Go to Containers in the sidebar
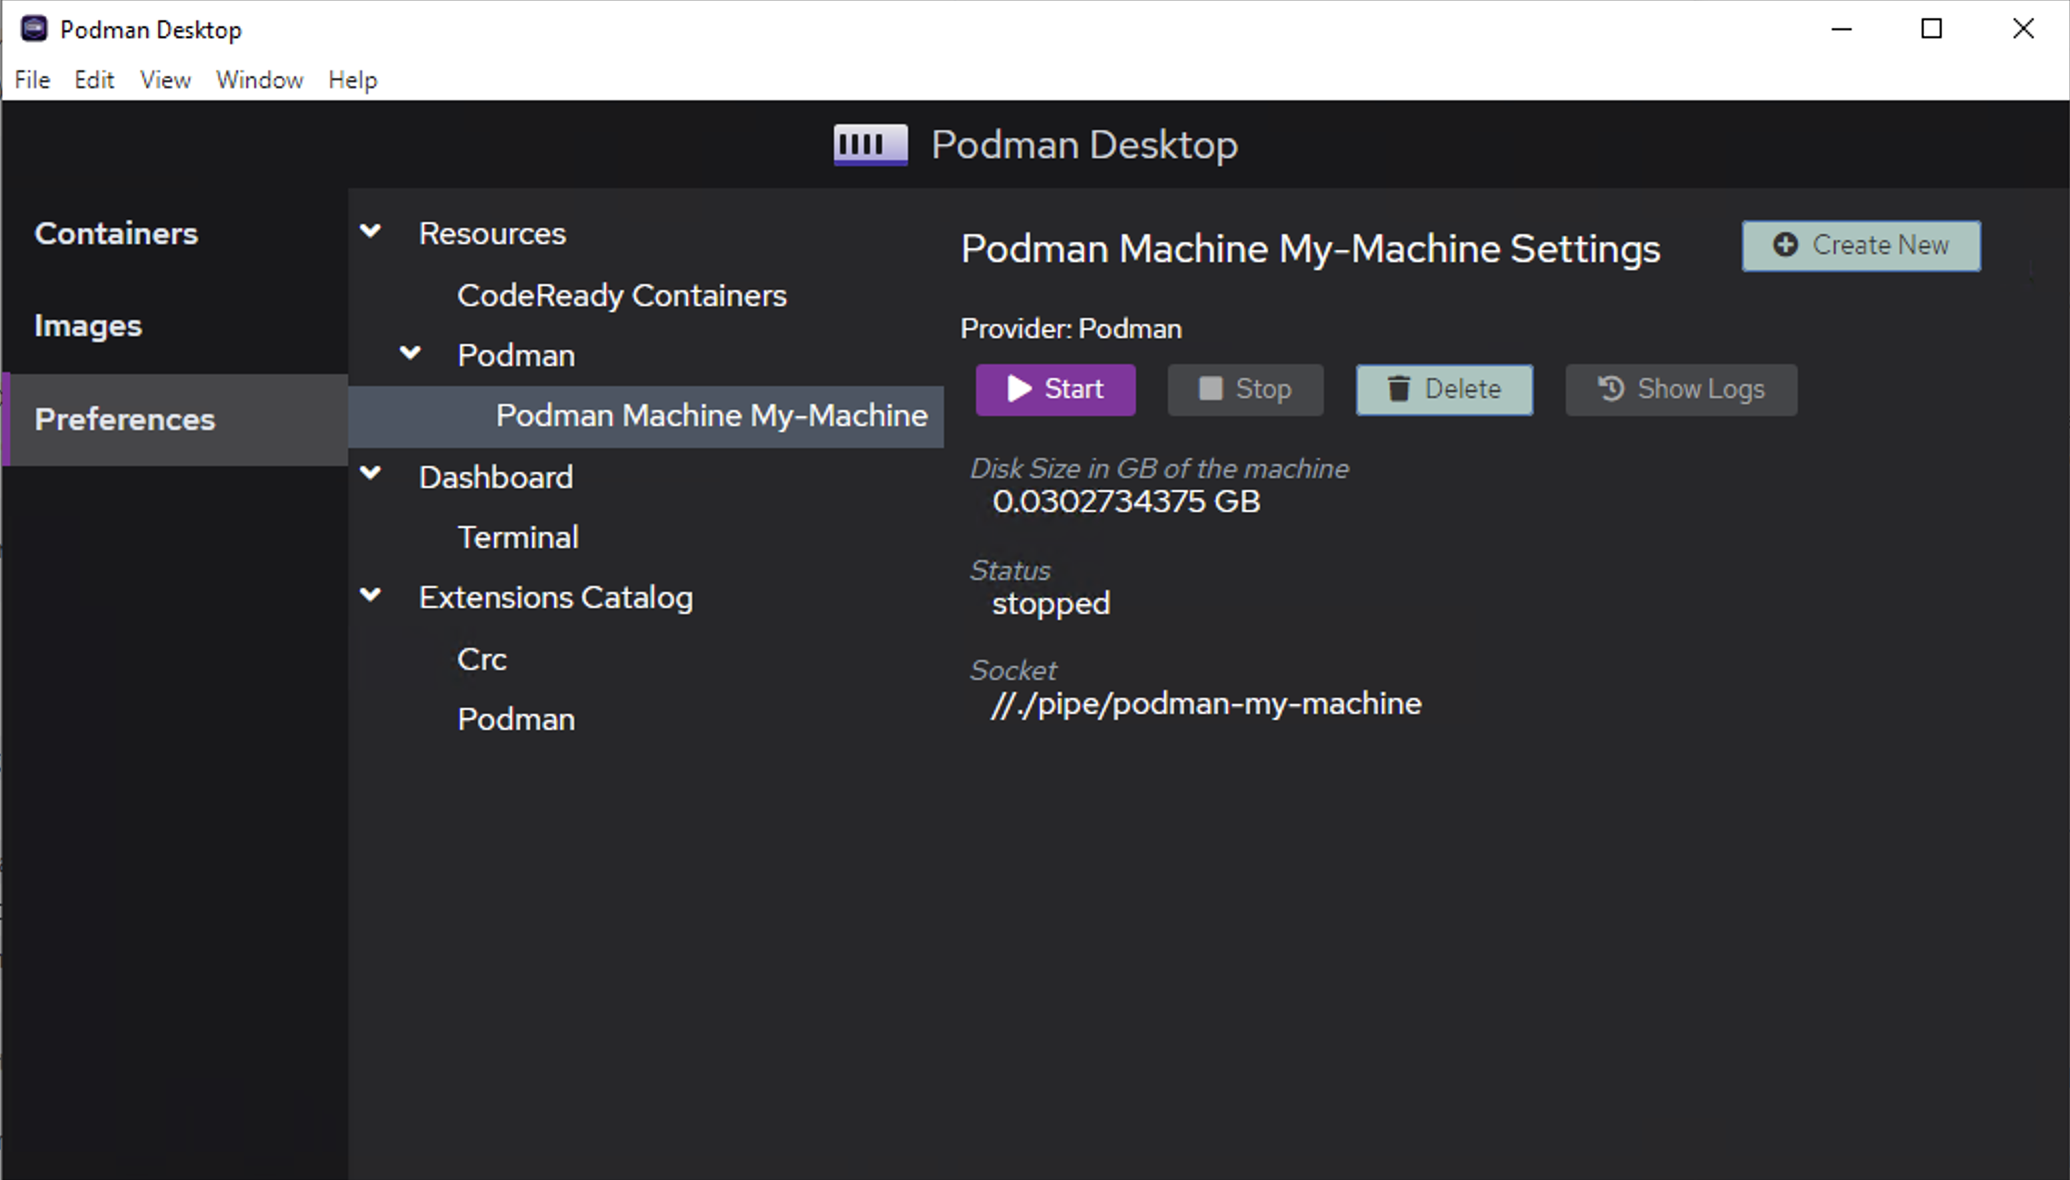This screenshot has height=1180, width=2070. point(116,234)
